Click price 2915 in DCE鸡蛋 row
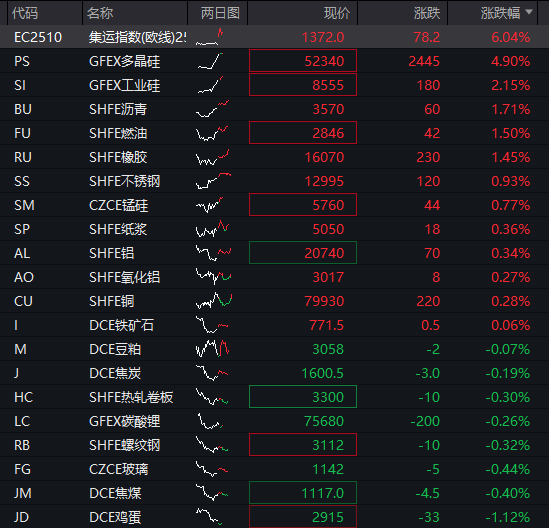 pyautogui.click(x=303, y=517)
